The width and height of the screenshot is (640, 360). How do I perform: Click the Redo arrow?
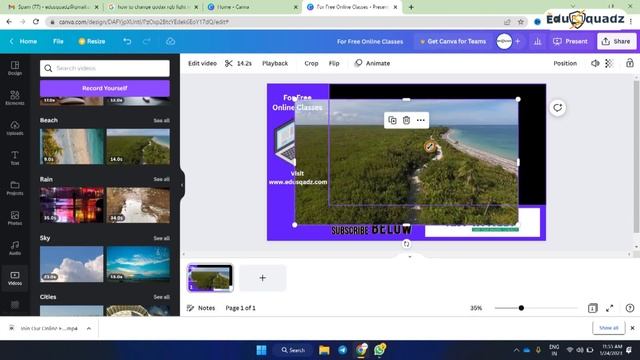coord(147,41)
